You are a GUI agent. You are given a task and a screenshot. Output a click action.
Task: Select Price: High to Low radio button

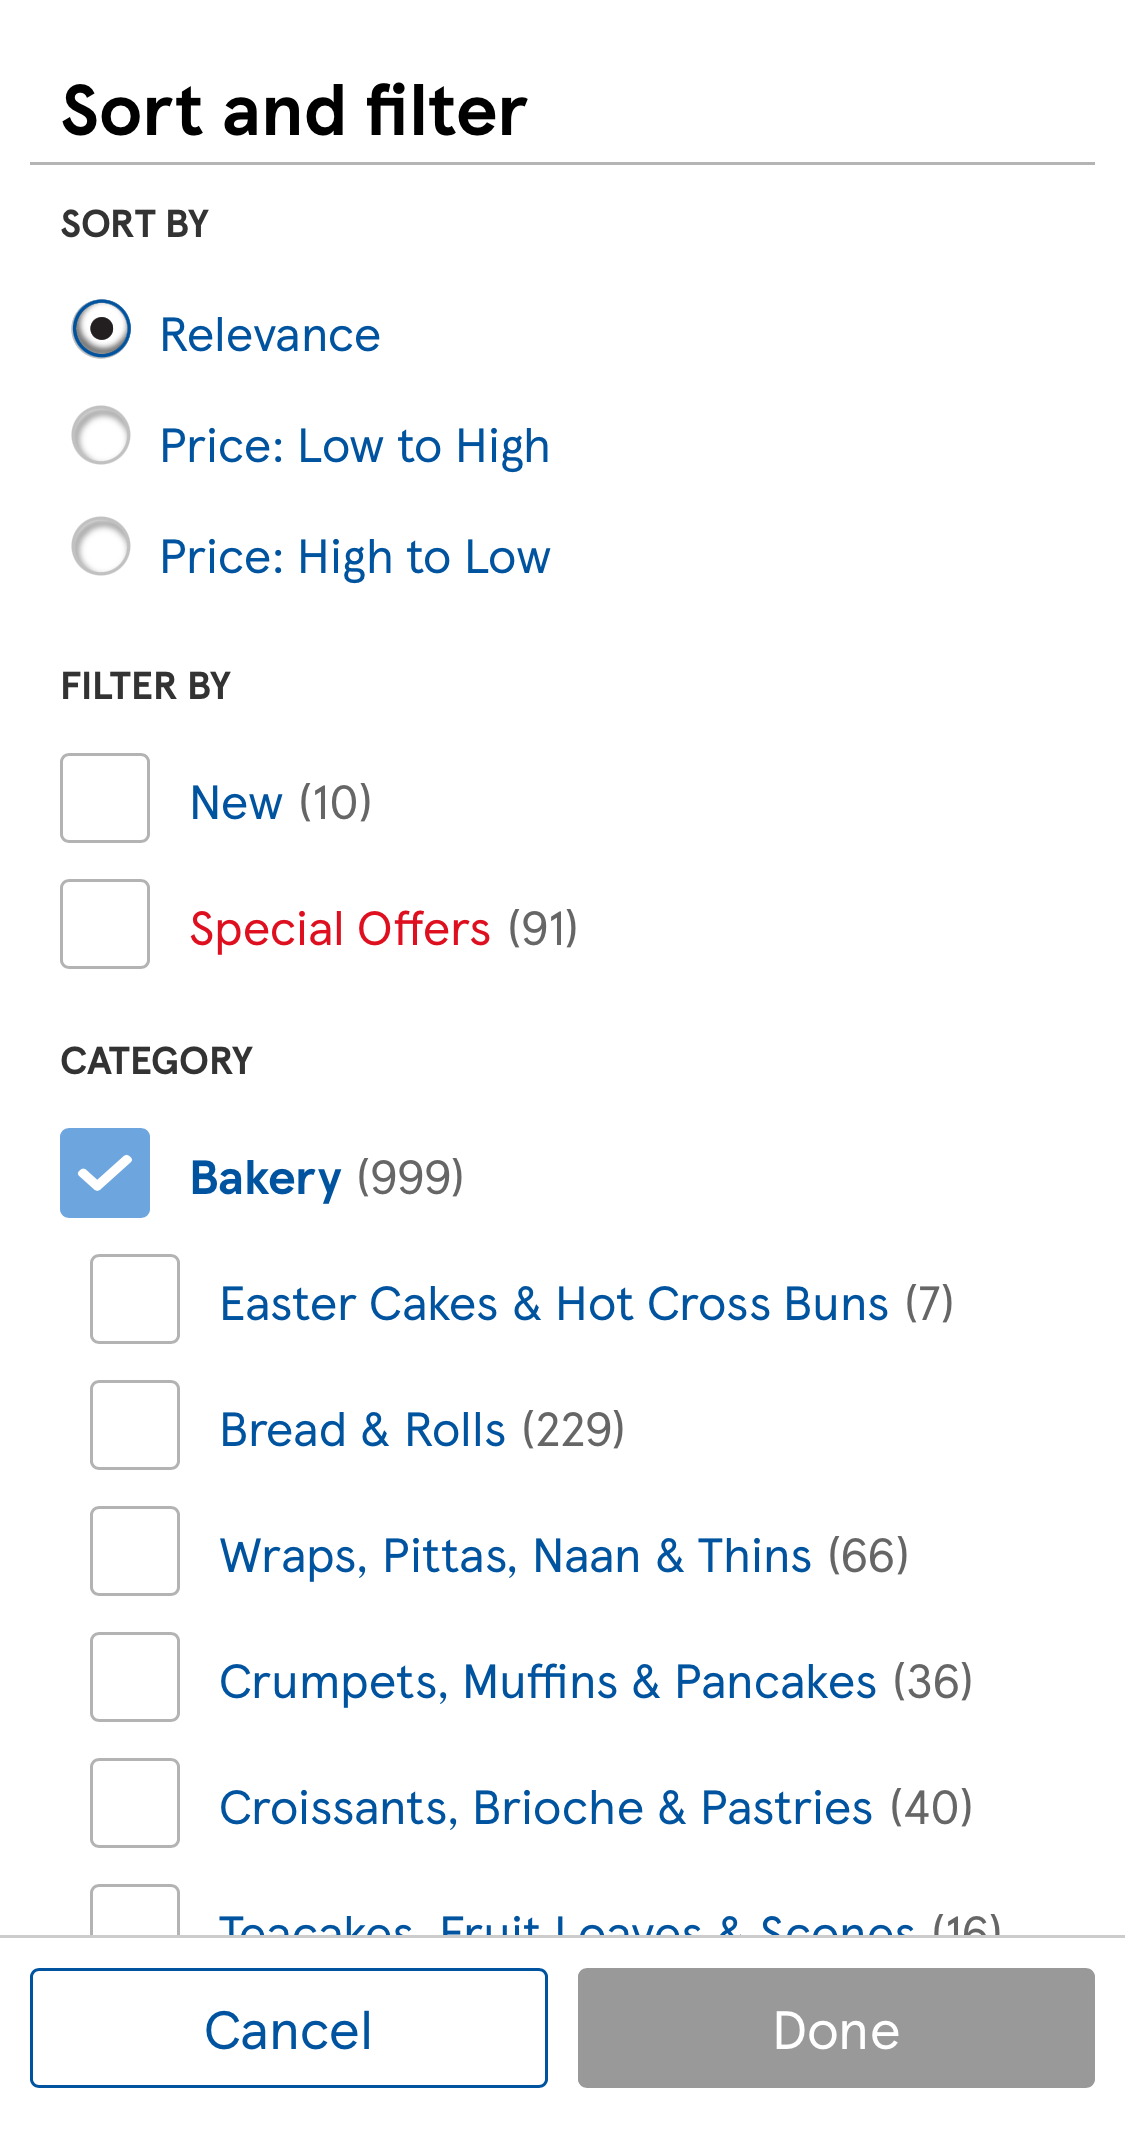101,547
